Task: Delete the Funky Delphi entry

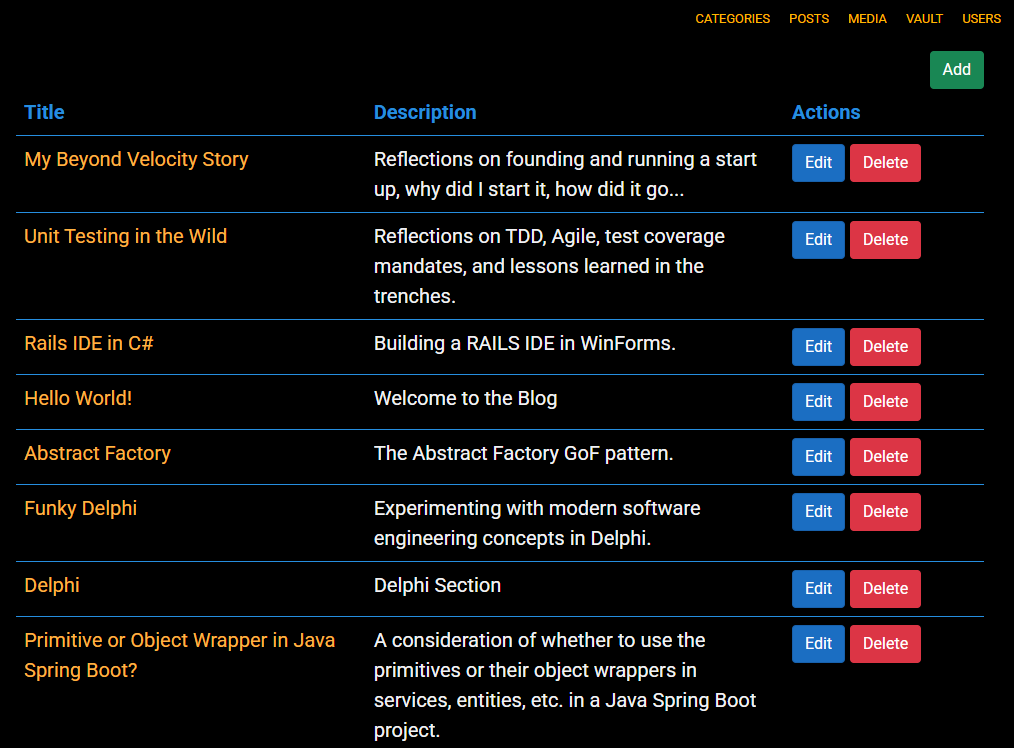Action: pos(885,511)
